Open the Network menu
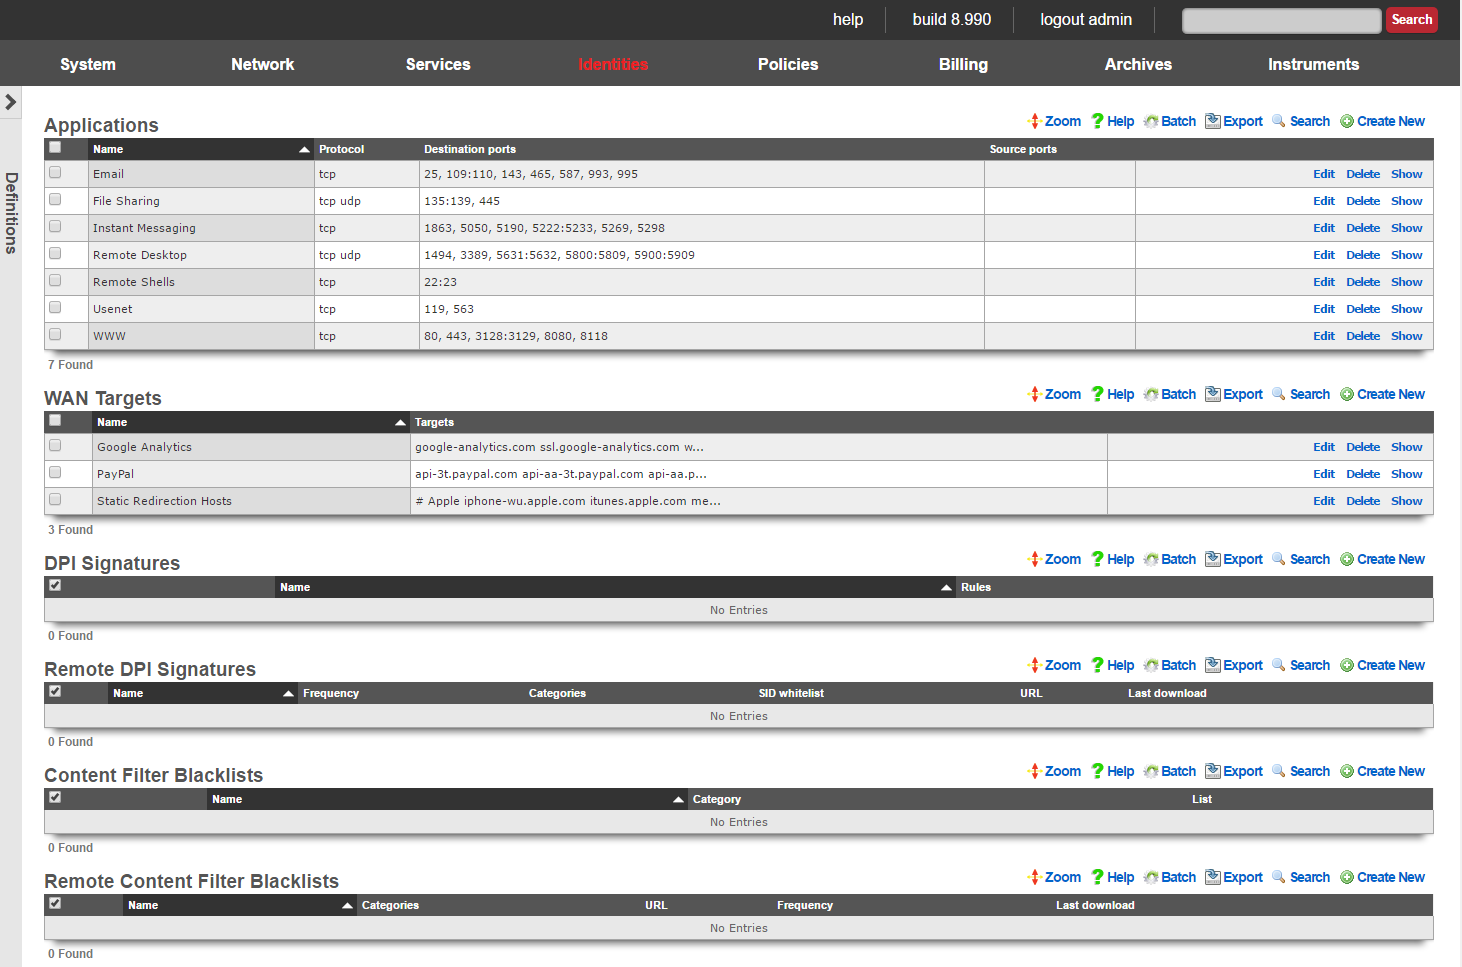This screenshot has height=967, width=1462. [x=263, y=64]
